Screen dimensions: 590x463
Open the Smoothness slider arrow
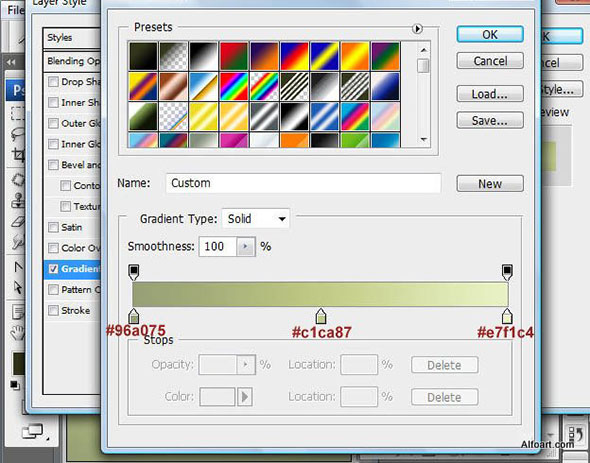pyautogui.click(x=246, y=247)
